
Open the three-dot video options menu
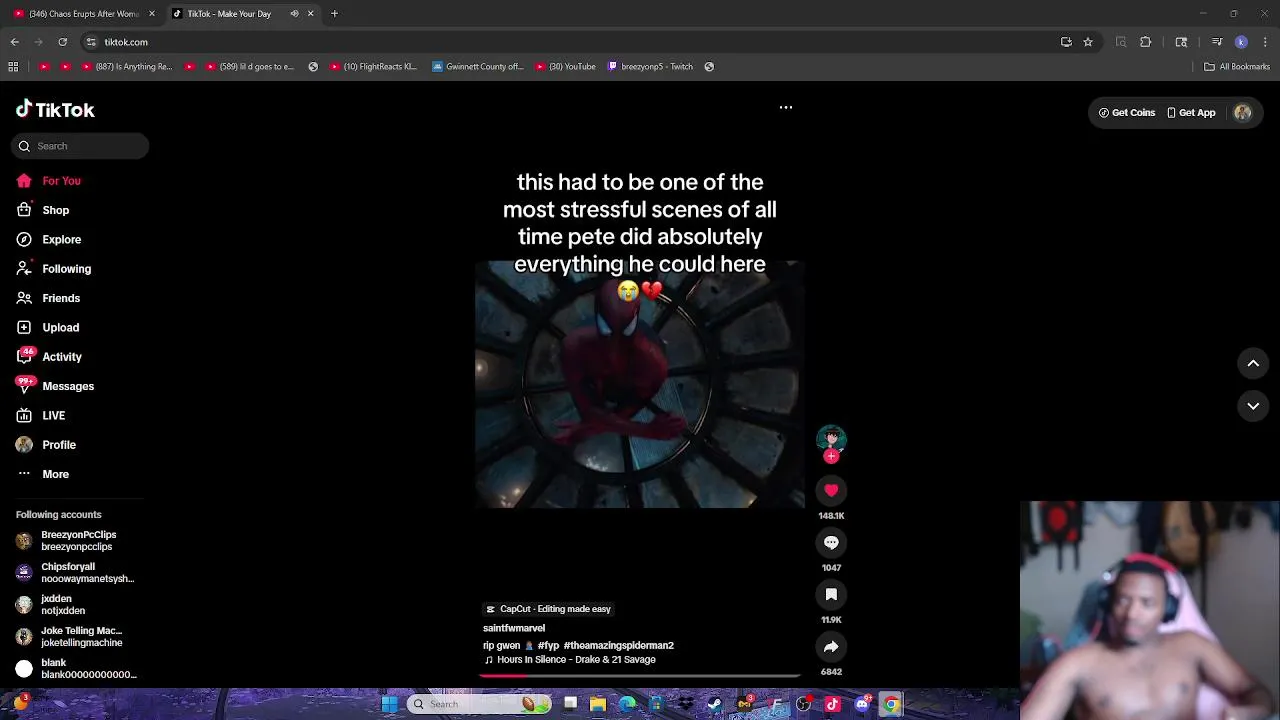tap(786, 107)
